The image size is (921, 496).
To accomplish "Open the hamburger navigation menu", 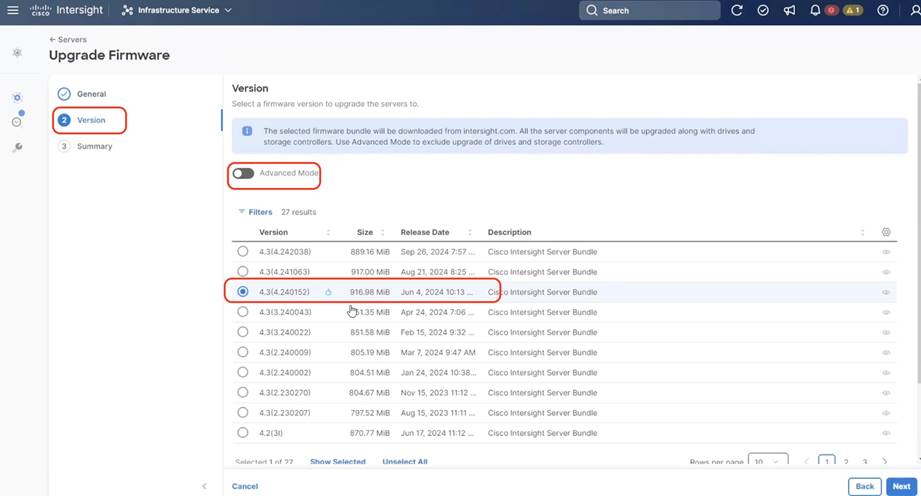I will [x=13, y=11].
